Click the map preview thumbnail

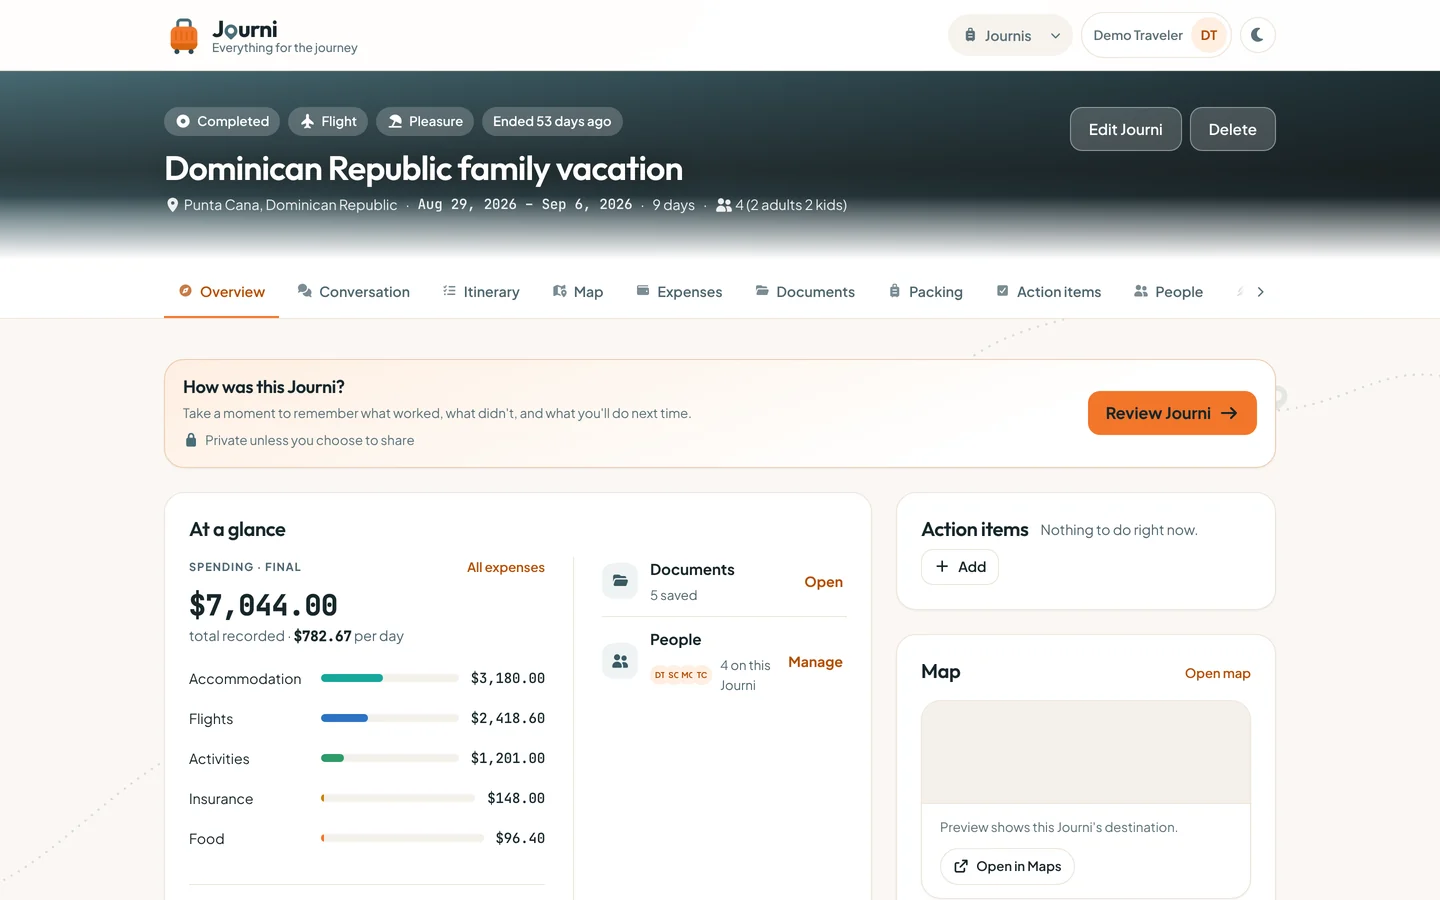click(1086, 752)
